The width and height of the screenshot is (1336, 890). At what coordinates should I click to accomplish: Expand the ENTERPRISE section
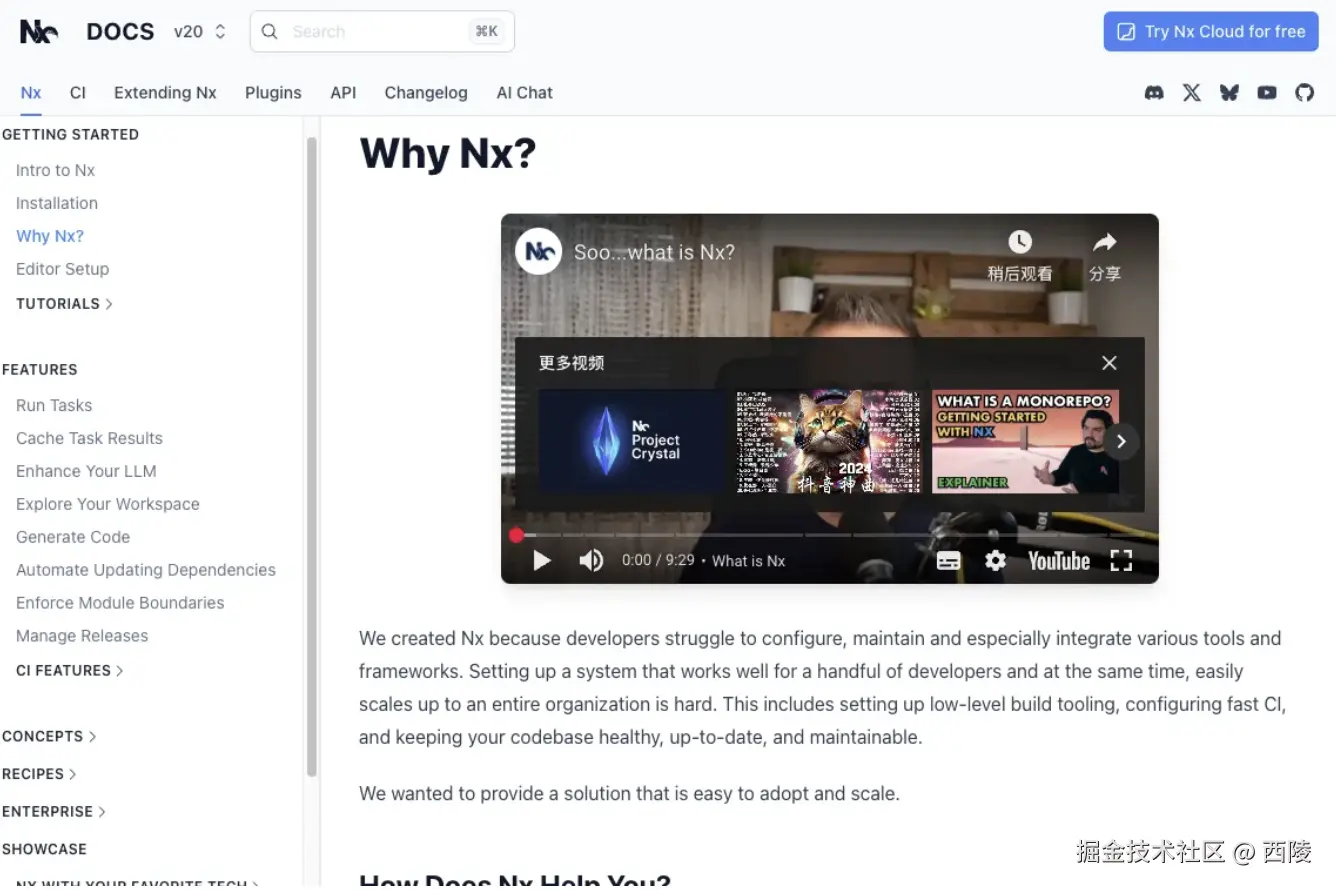click(54, 812)
